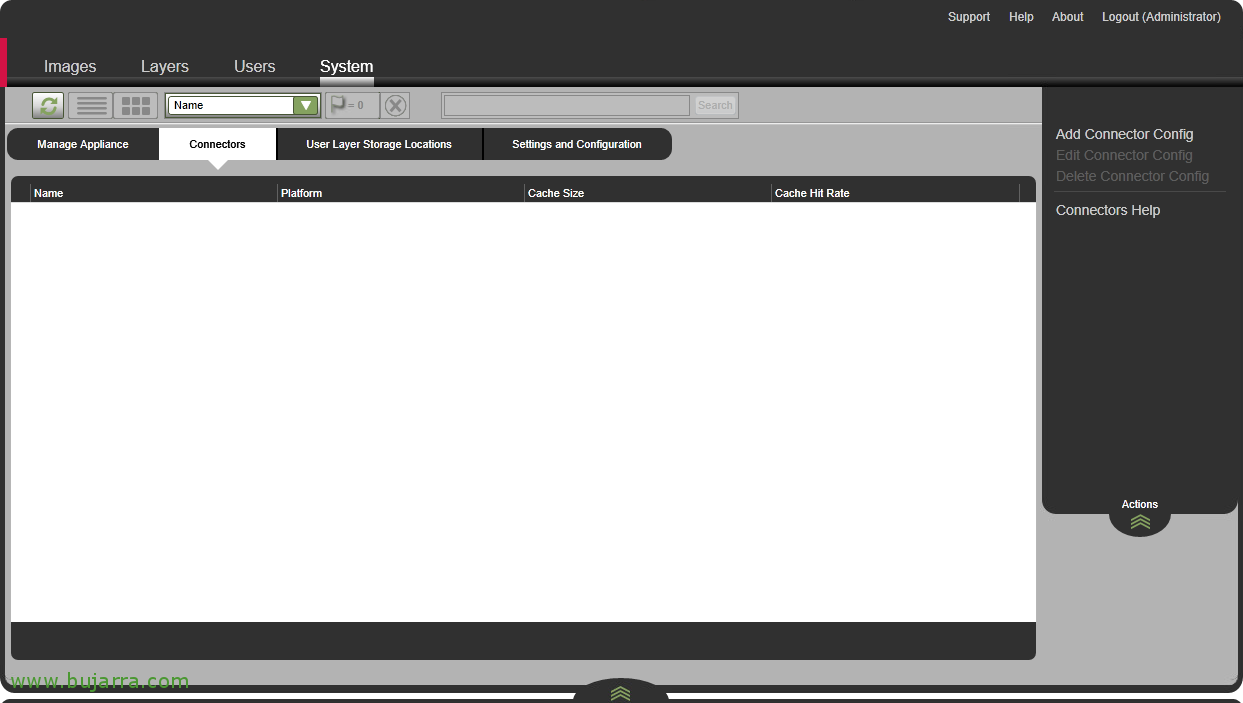This screenshot has height=703, width=1243.
Task: Open the Name sort dropdown
Action: tap(305, 105)
